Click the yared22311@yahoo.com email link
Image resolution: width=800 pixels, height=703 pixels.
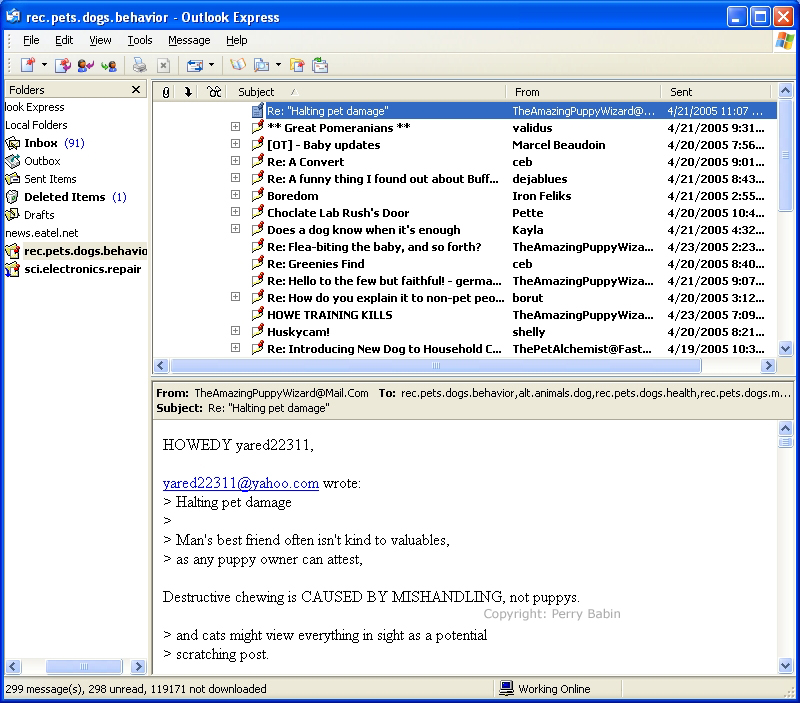241,483
